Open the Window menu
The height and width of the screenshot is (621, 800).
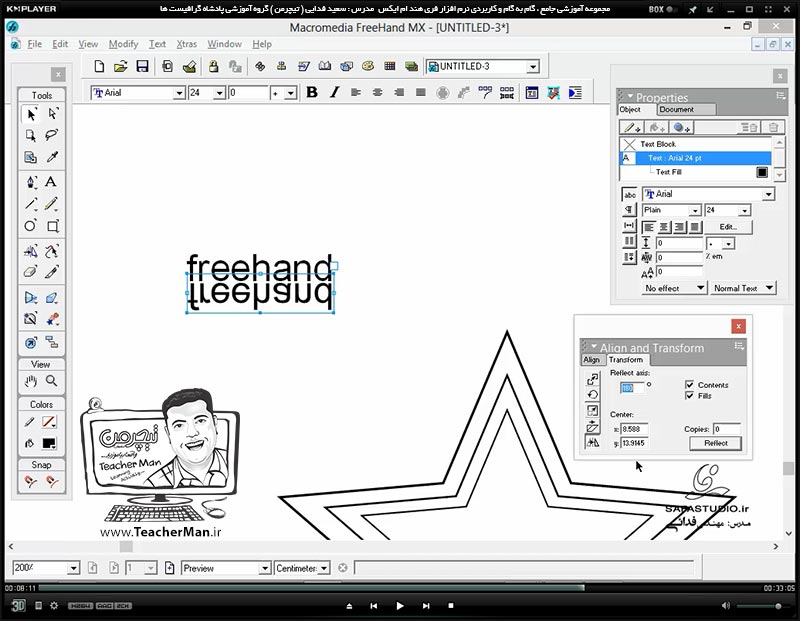click(x=224, y=44)
